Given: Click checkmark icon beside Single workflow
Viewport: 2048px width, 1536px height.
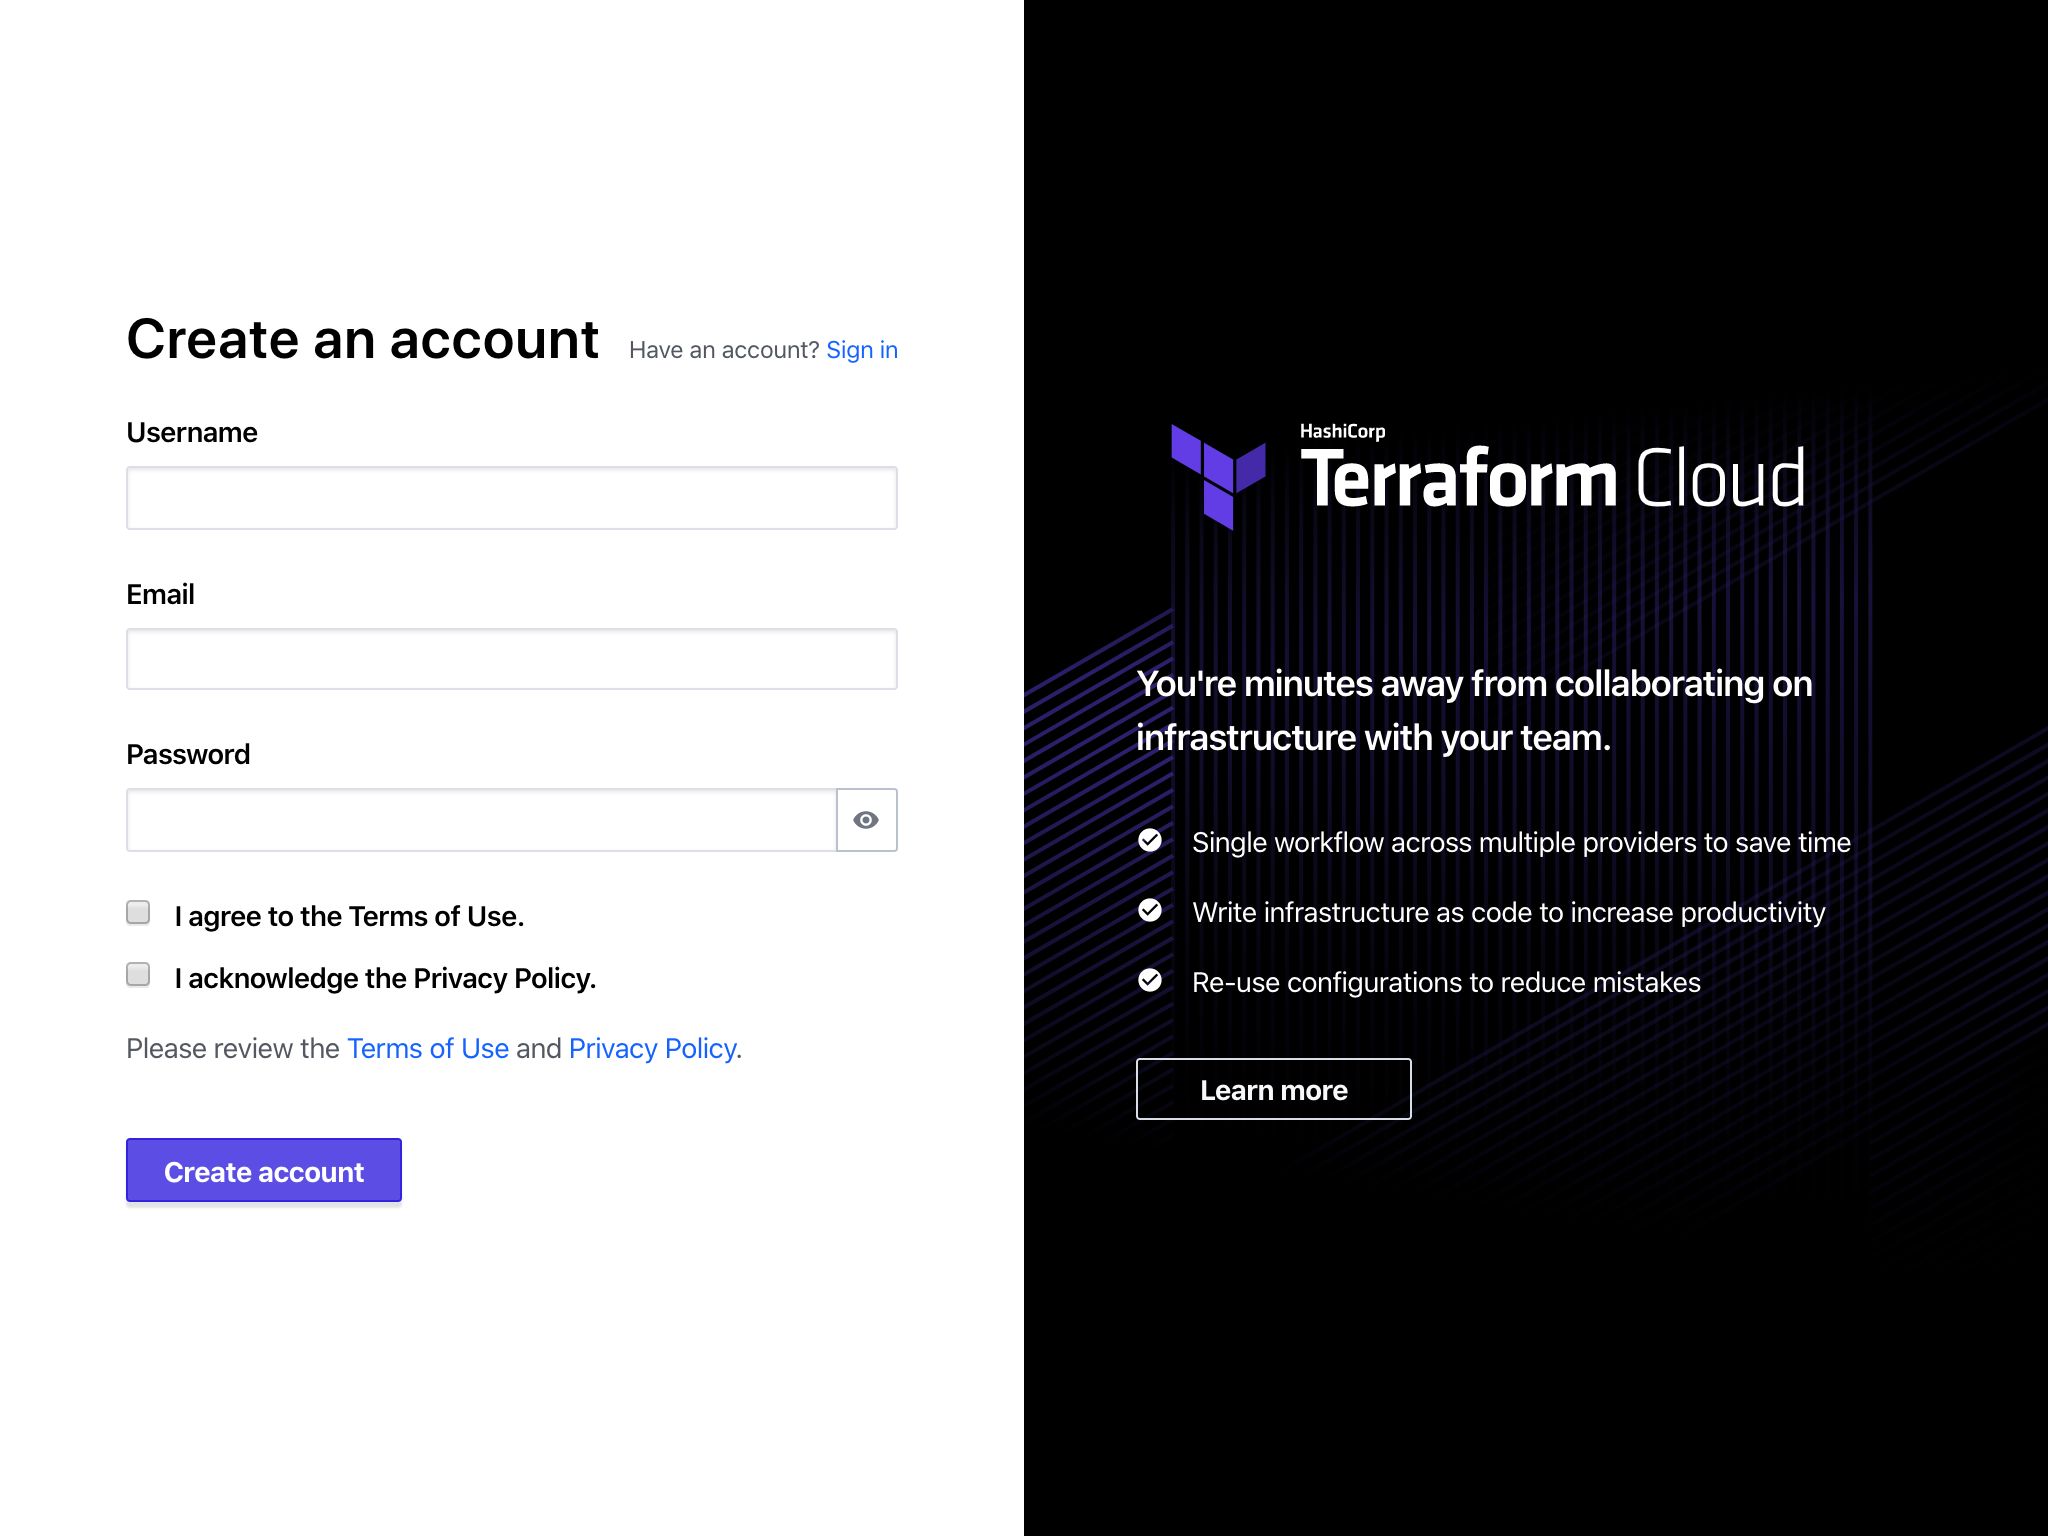Looking at the screenshot, I should pos(1150,840).
